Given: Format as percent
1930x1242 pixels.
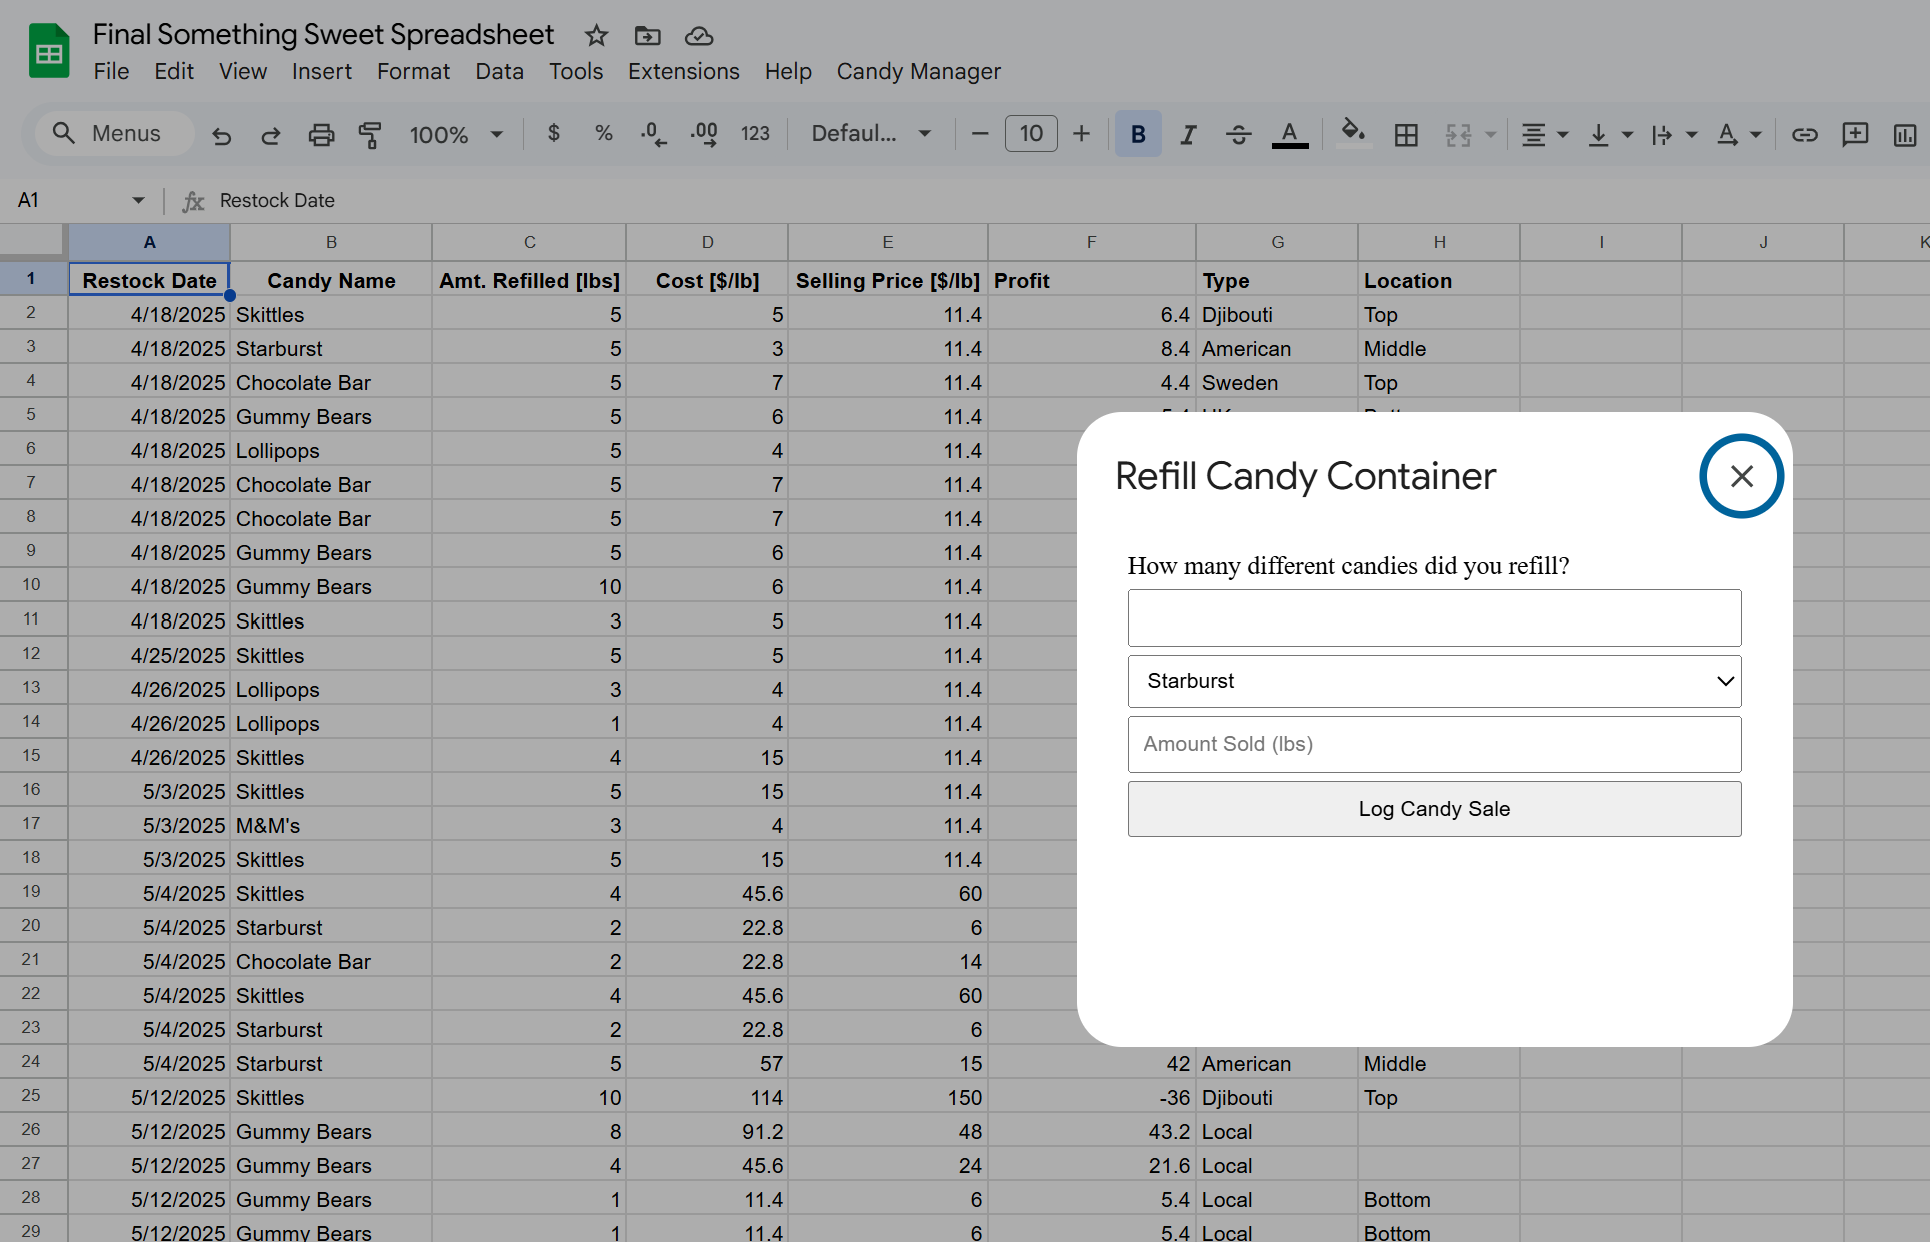Looking at the screenshot, I should point(603,134).
